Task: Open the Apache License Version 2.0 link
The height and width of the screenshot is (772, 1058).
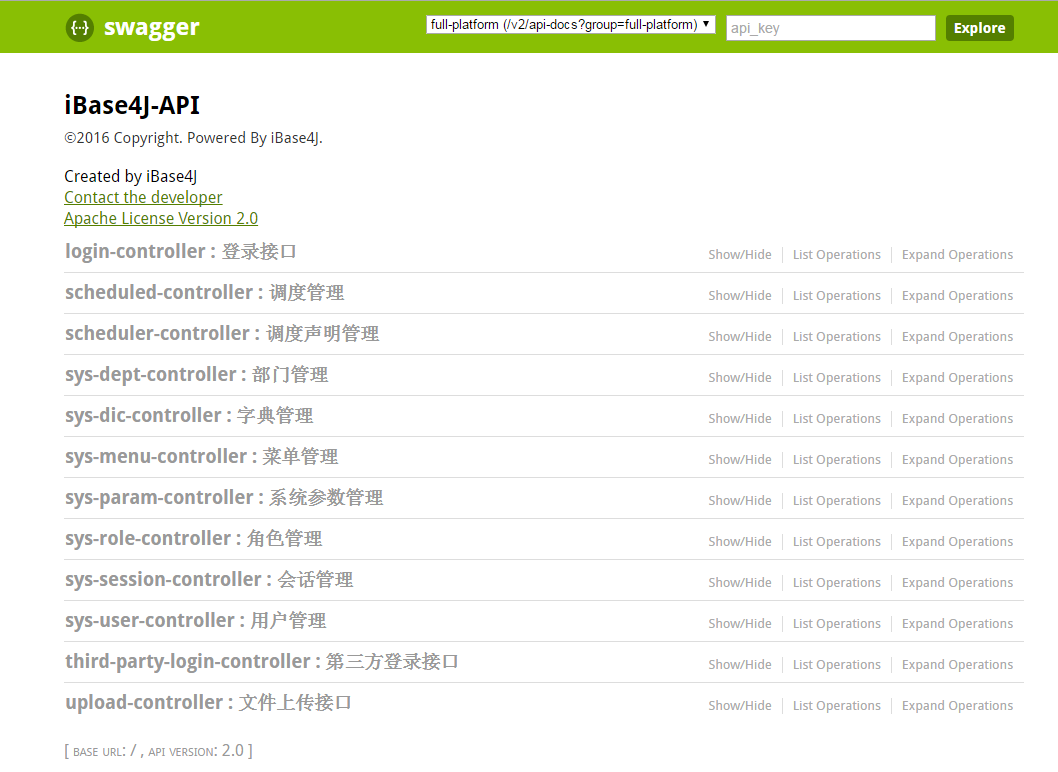Action: (x=161, y=219)
